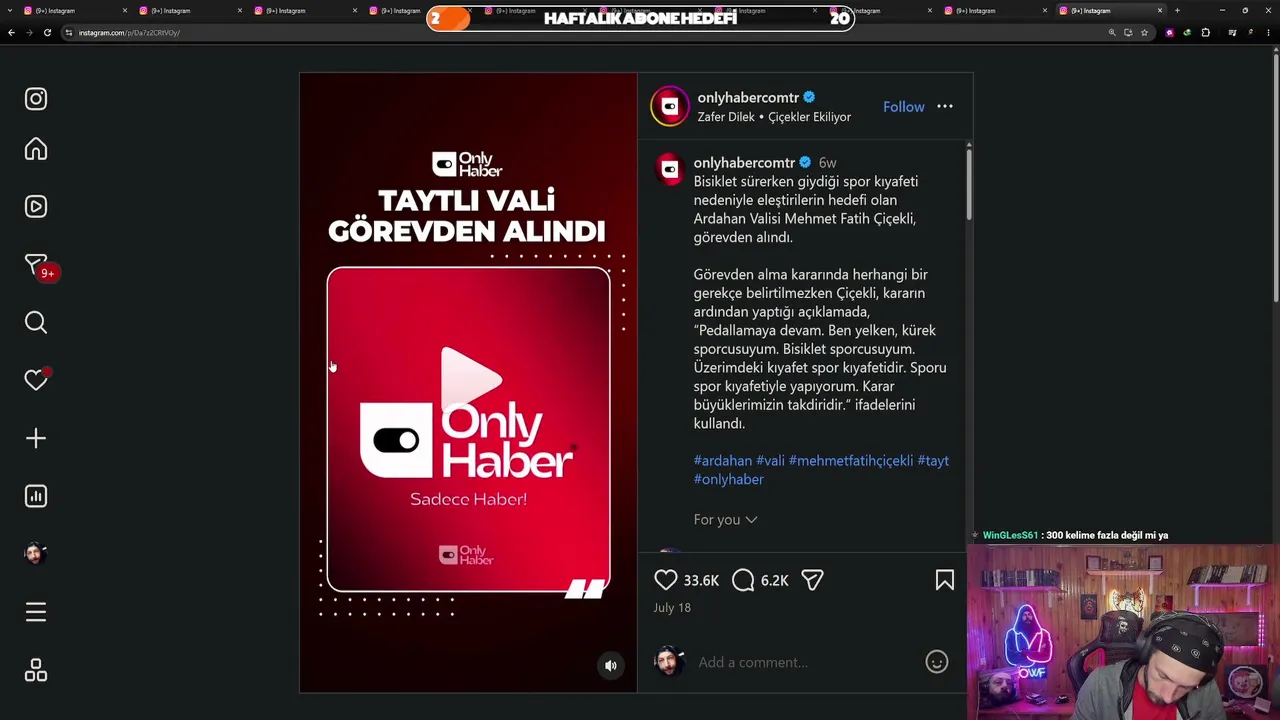Image resolution: width=1280 pixels, height=720 pixels.
Task: Open Notifications heart icon in sidebar
Action: pyautogui.click(x=37, y=379)
